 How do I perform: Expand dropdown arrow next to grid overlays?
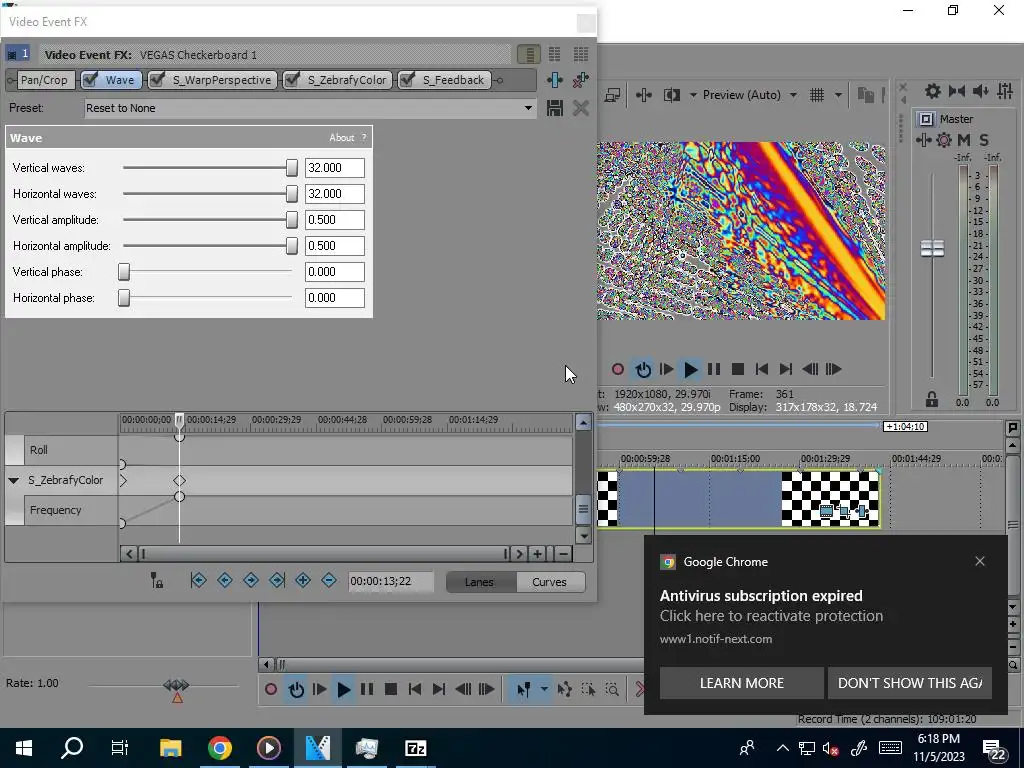[838, 95]
